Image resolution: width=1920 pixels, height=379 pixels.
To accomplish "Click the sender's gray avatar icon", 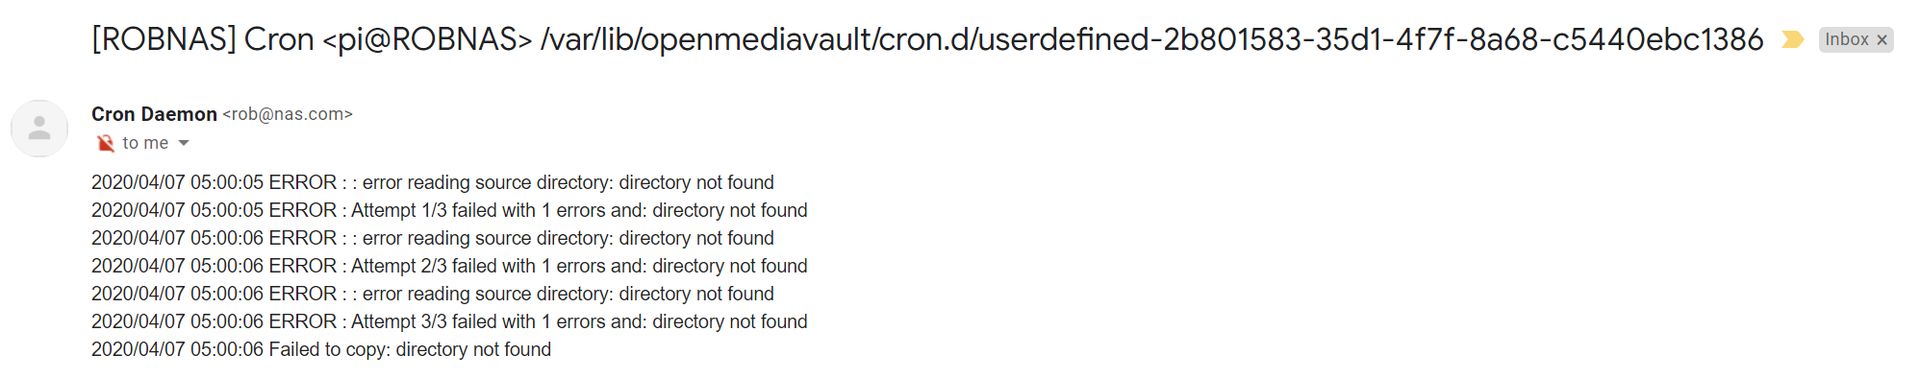I will coord(39,128).
